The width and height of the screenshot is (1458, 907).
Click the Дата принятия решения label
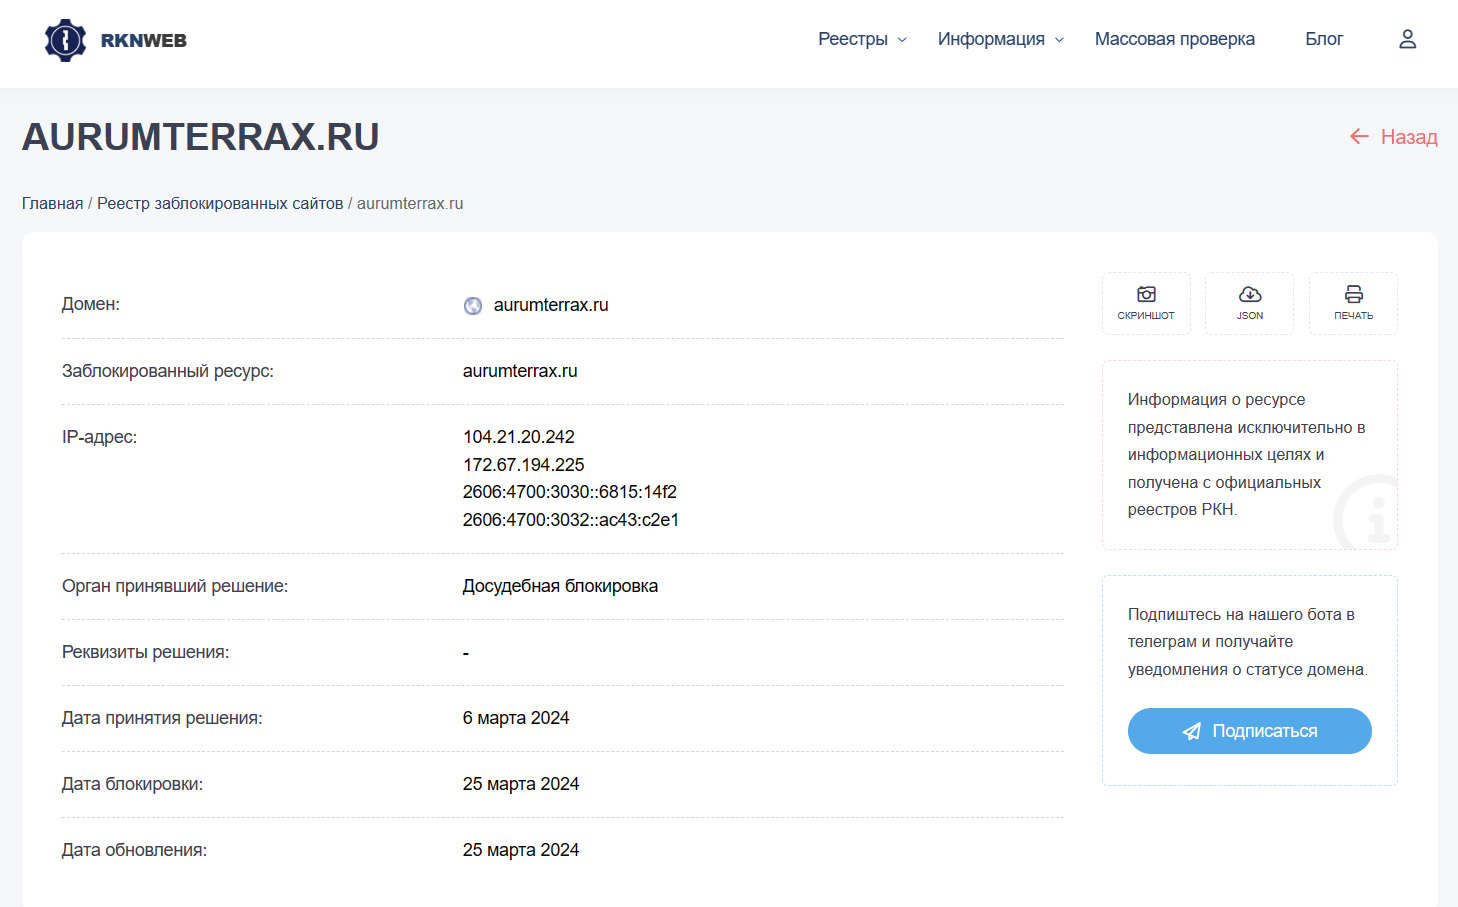162,718
